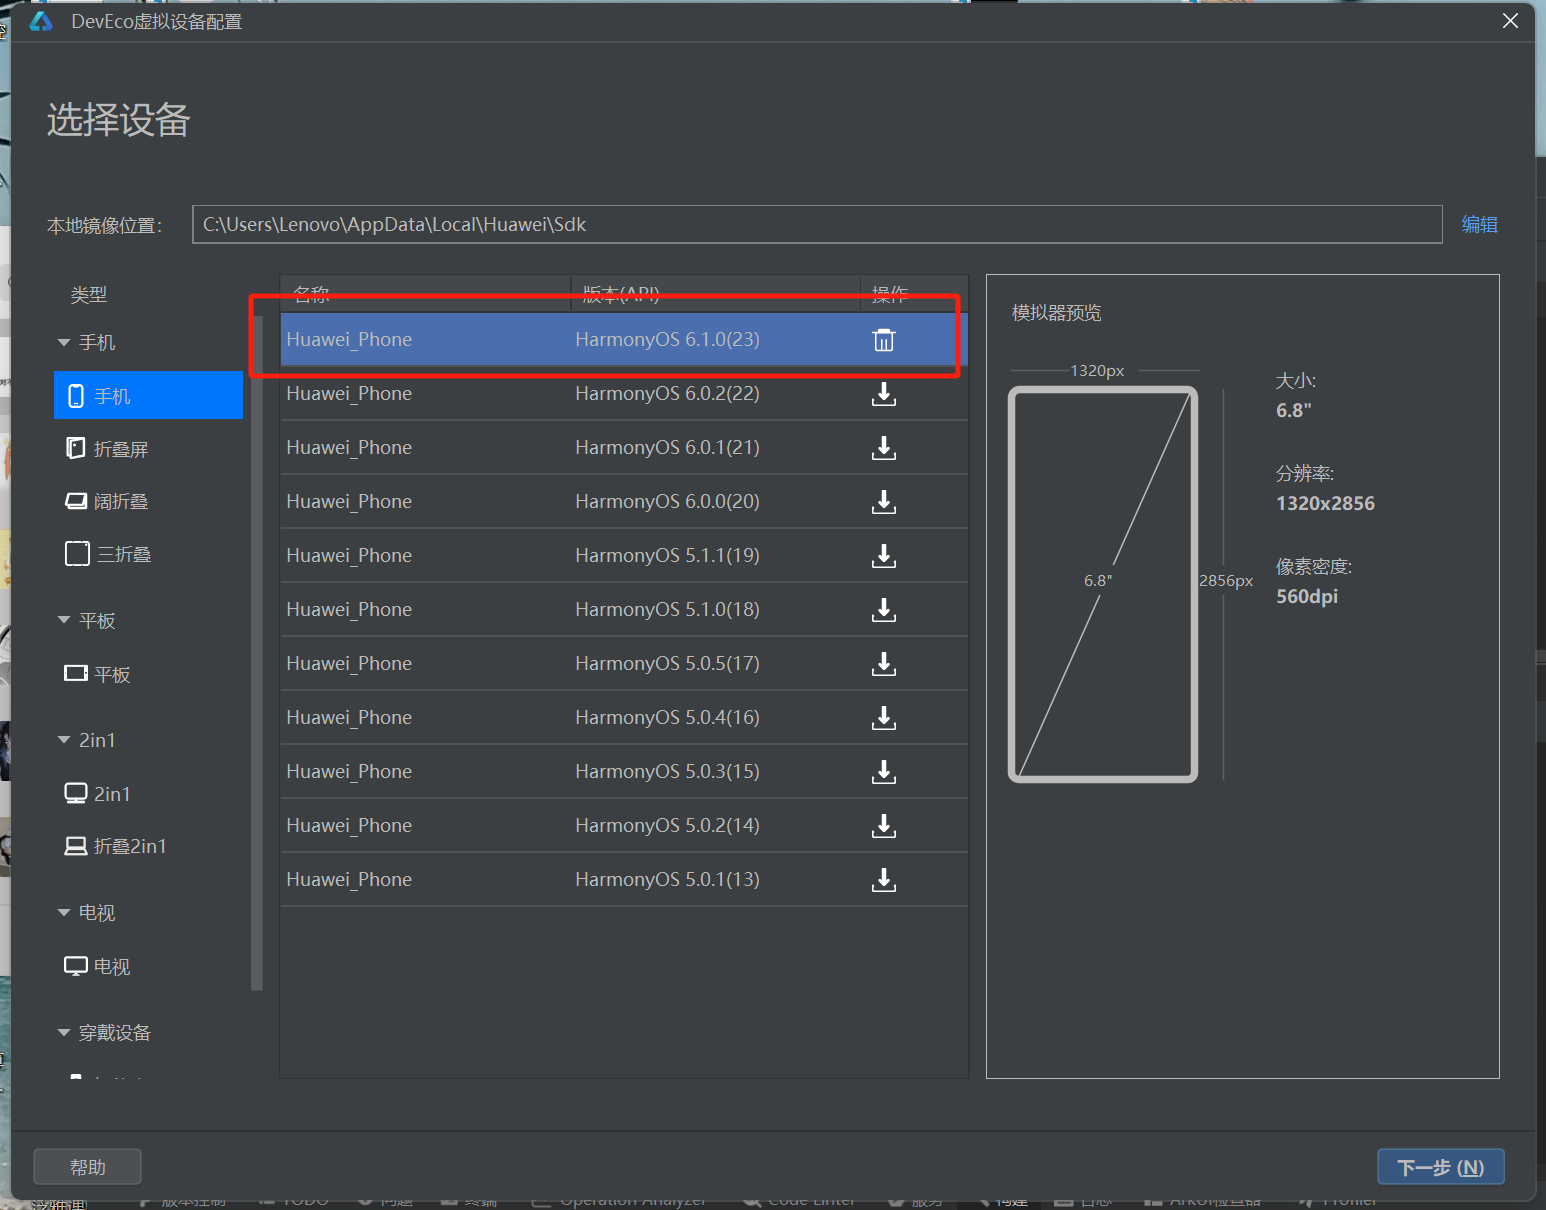Screen dimensions: 1546x1210
Task: Download HarmonyOS 5.0.2(14) image
Action: pos(884,826)
